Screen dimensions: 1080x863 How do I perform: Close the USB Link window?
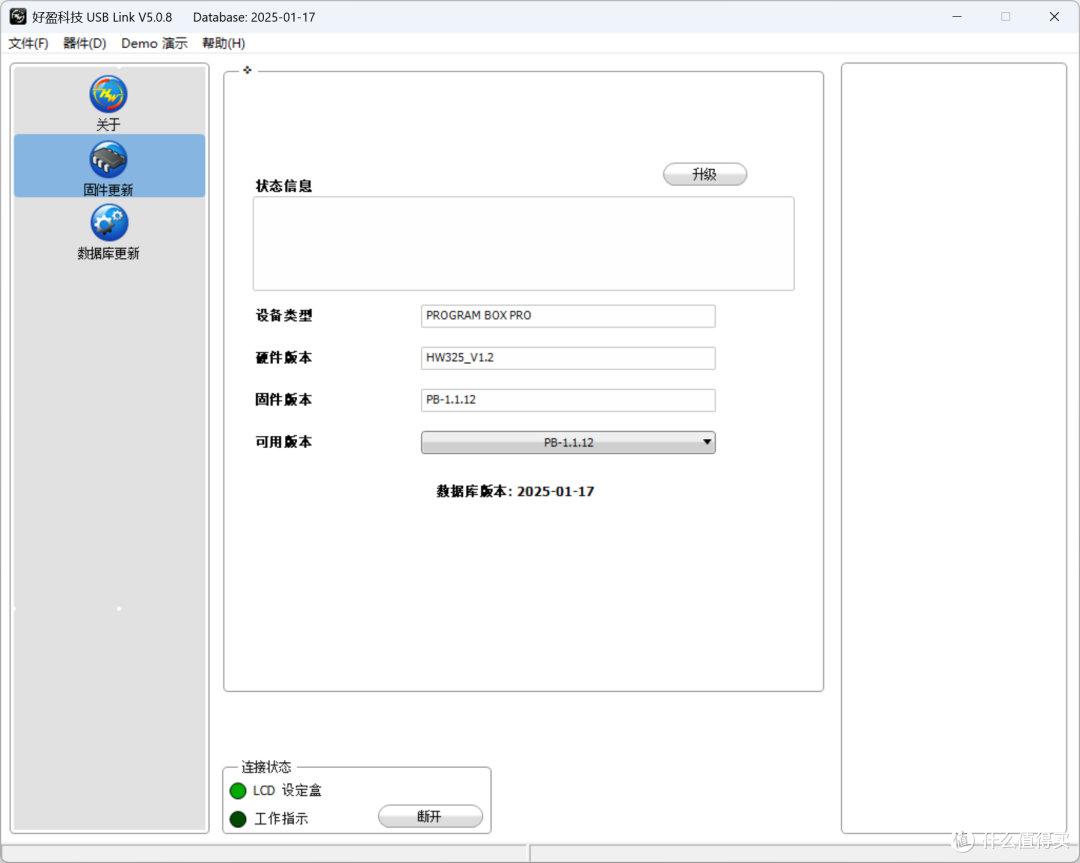(x=1054, y=17)
